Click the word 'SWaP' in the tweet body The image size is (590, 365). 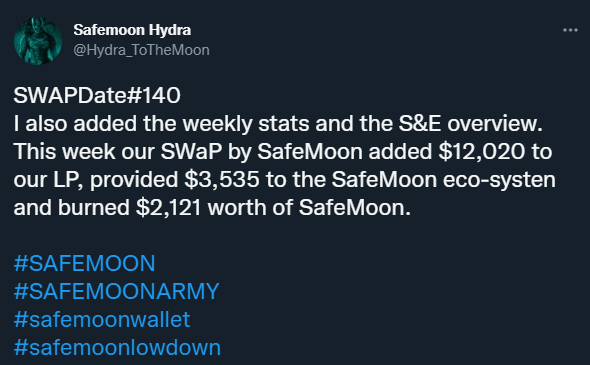[191, 152]
